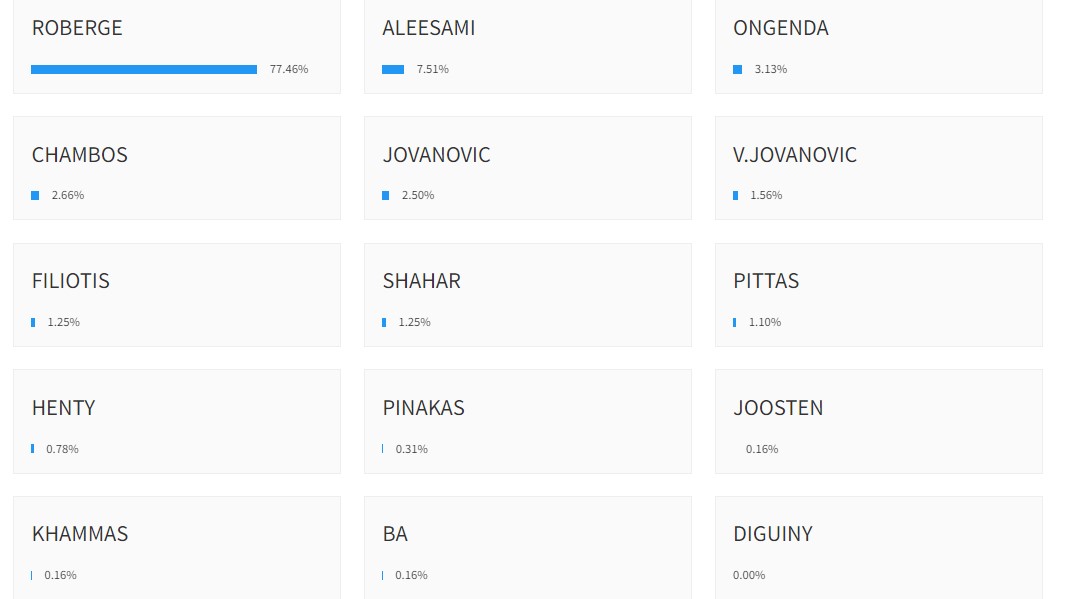Choose the CHAMBOS result card
This screenshot has width=1083, height=599.
177,168
